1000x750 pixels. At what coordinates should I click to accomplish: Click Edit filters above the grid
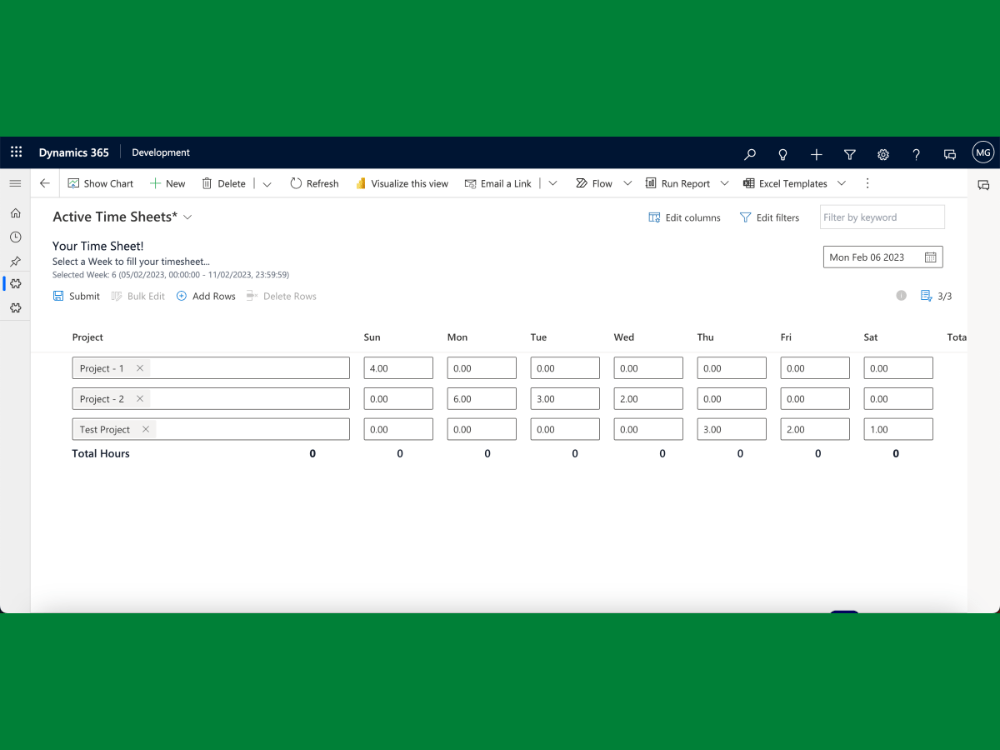769,217
